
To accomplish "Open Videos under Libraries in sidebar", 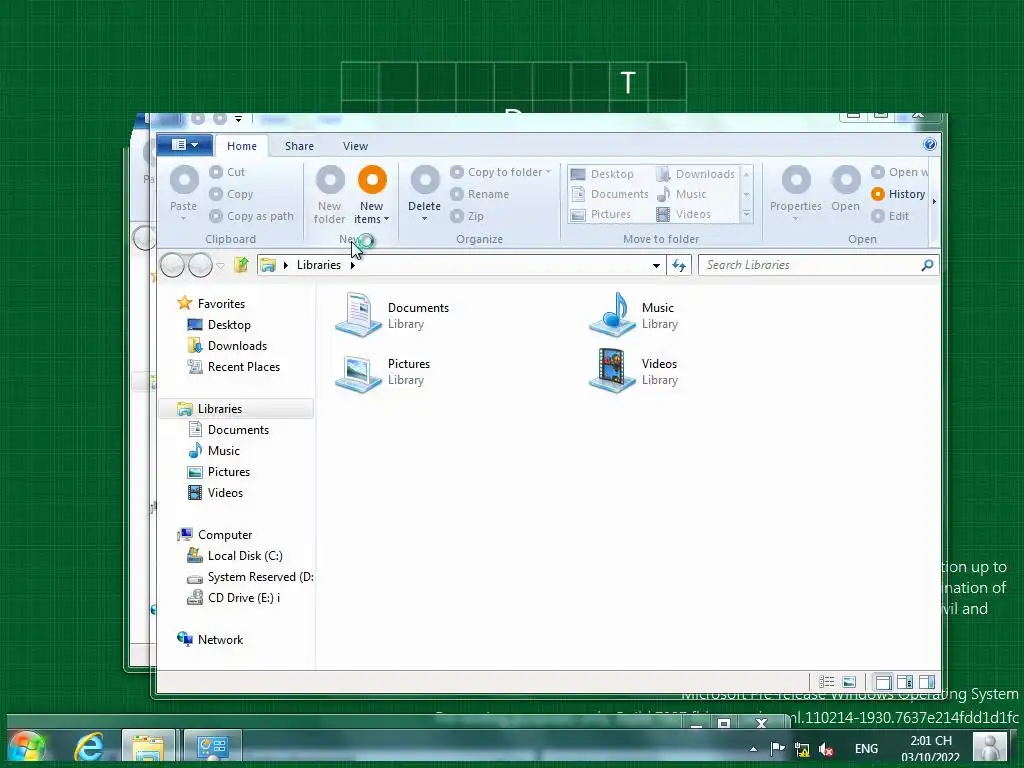I will click(x=216, y=492).
